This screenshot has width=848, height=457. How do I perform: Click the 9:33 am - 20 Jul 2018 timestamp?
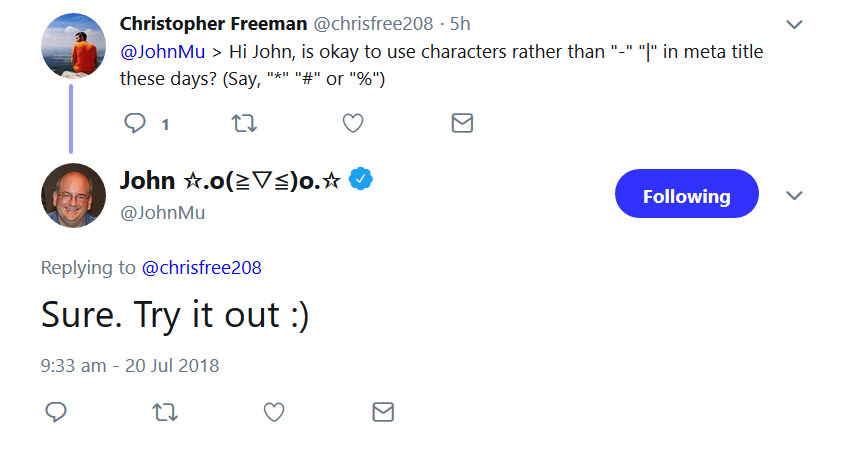[130, 365]
